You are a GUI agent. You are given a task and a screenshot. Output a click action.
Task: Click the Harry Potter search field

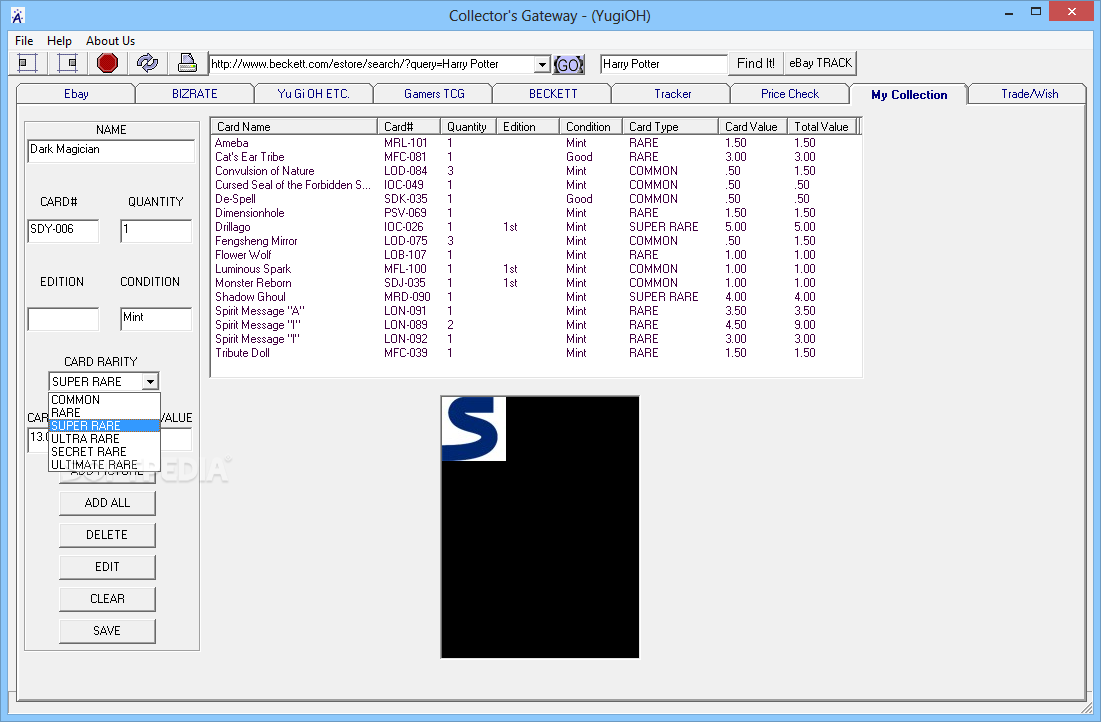(x=664, y=65)
